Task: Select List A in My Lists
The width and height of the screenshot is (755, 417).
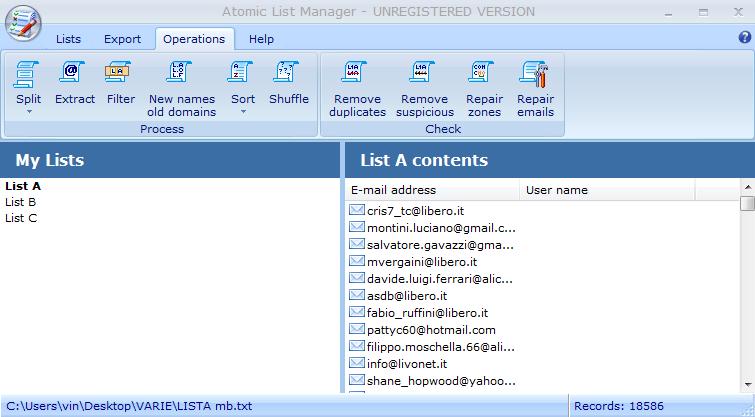Action: point(23,186)
